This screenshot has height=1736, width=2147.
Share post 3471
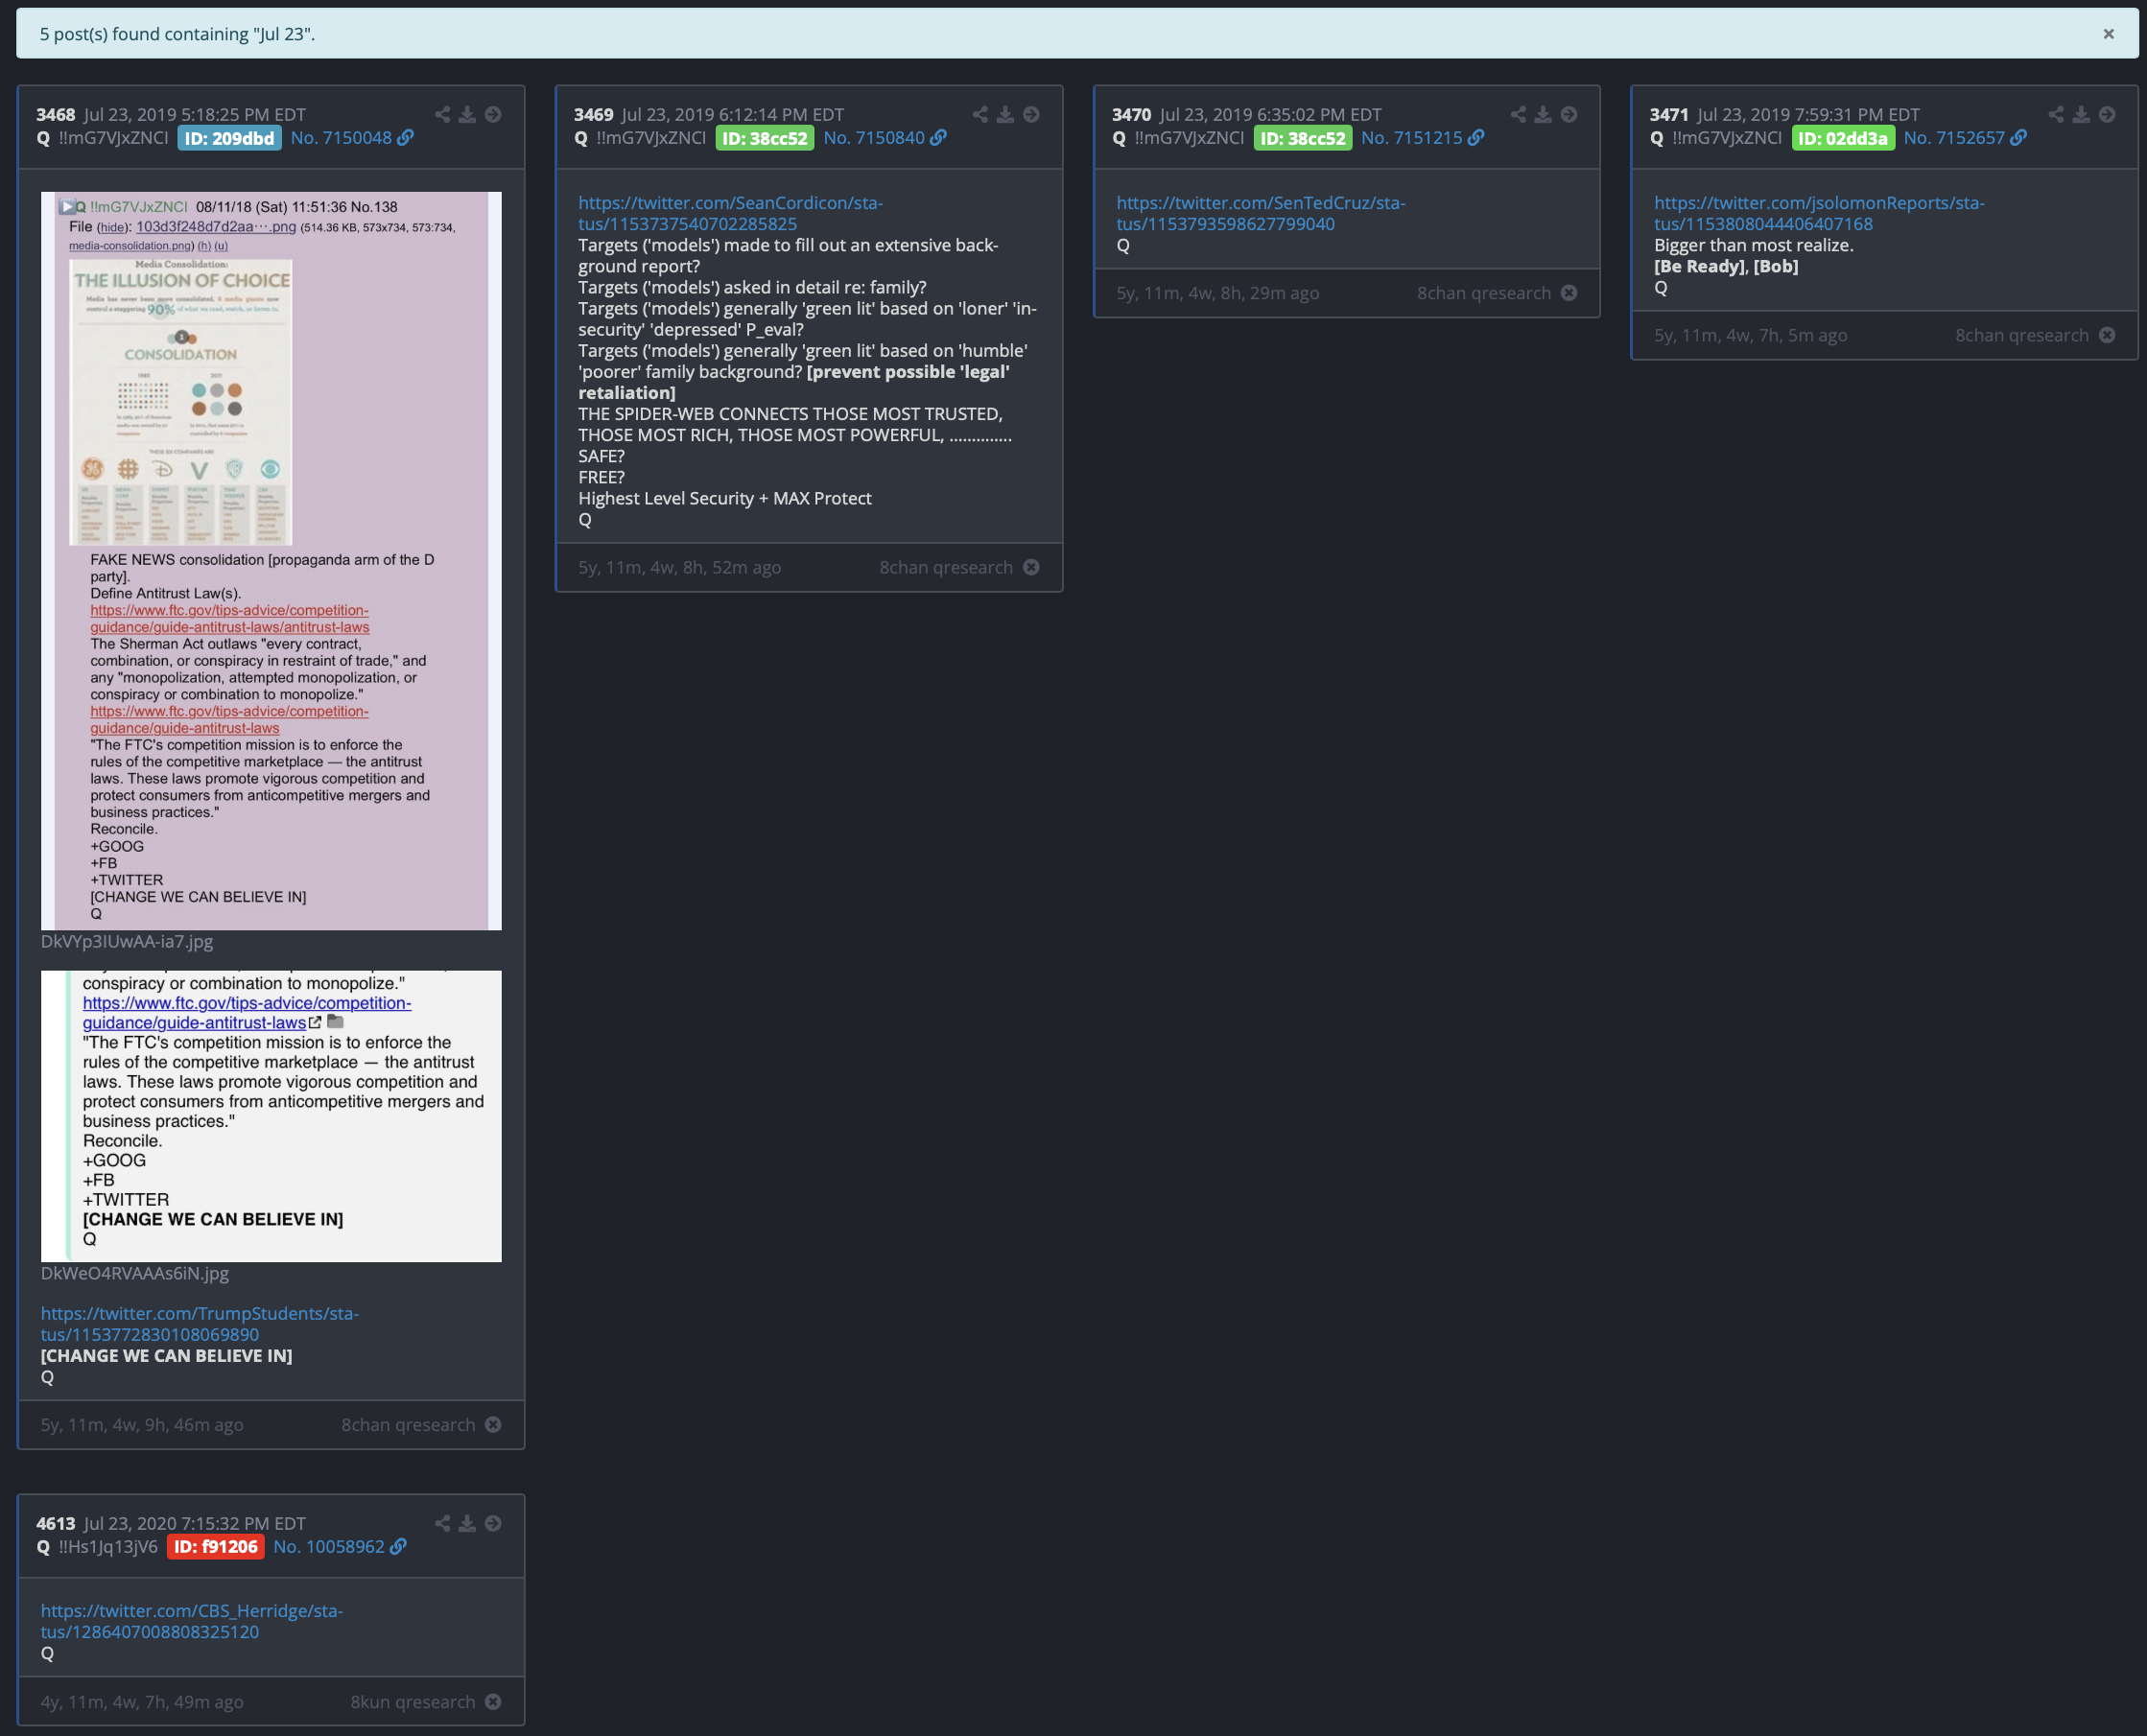(2056, 114)
